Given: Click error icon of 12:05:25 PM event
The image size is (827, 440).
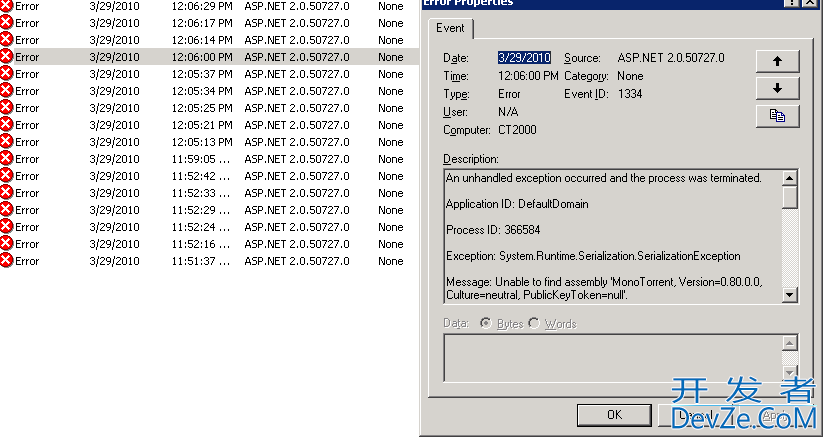Looking at the screenshot, I should coord(6,108).
